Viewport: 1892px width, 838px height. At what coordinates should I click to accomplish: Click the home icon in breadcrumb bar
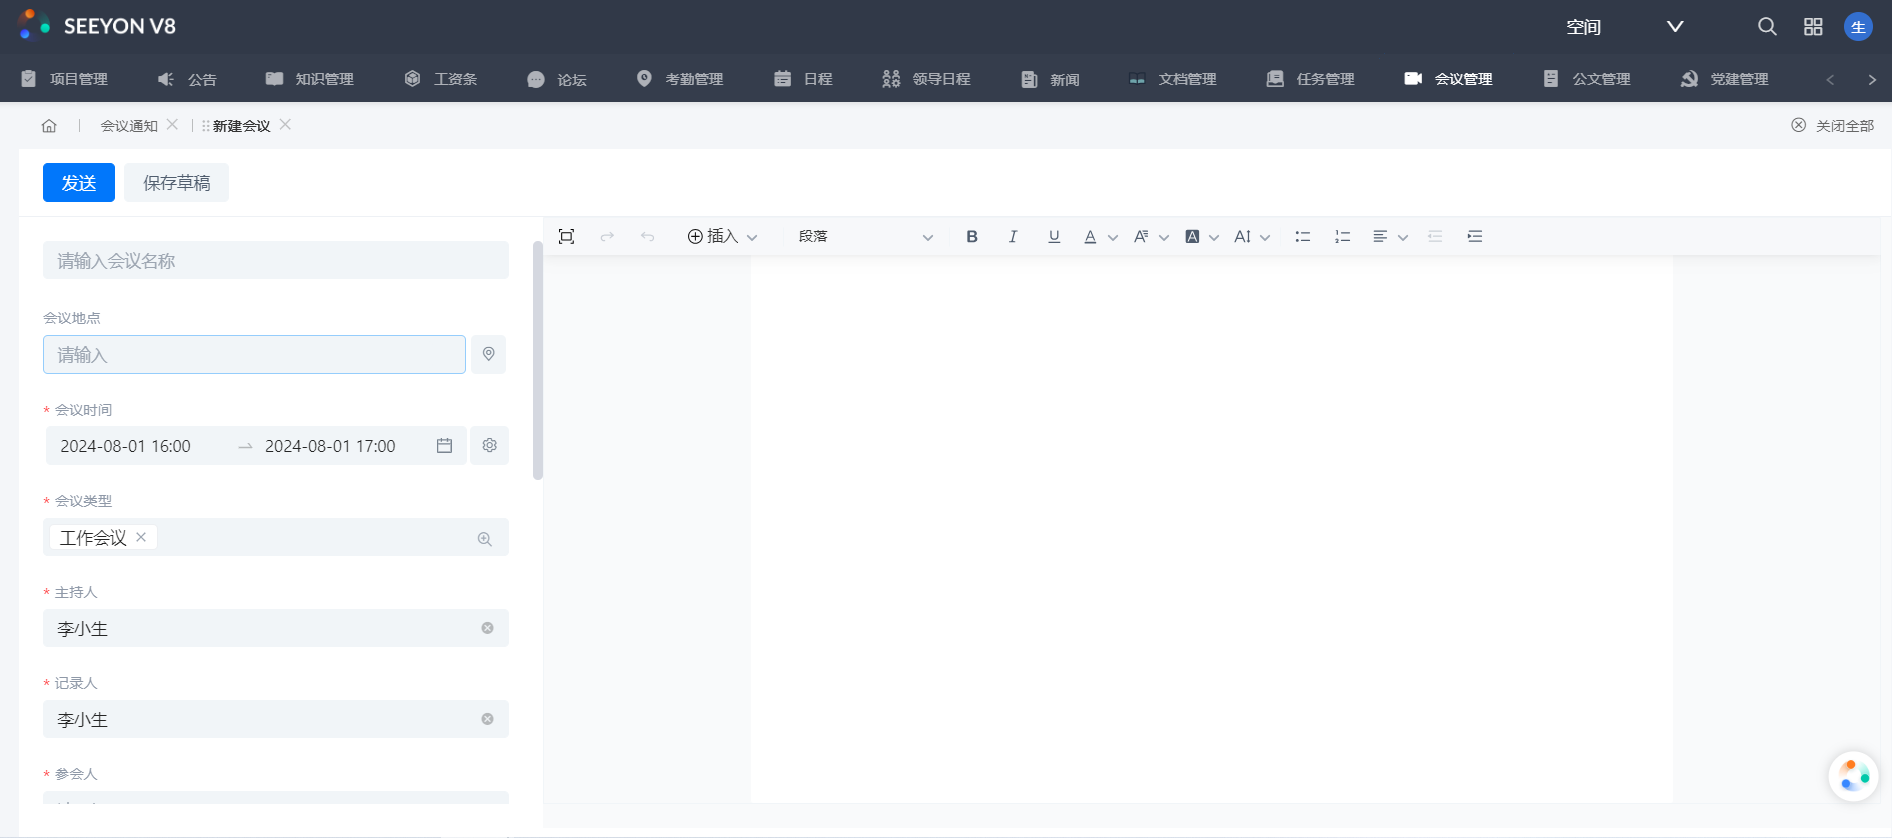coord(49,126)
